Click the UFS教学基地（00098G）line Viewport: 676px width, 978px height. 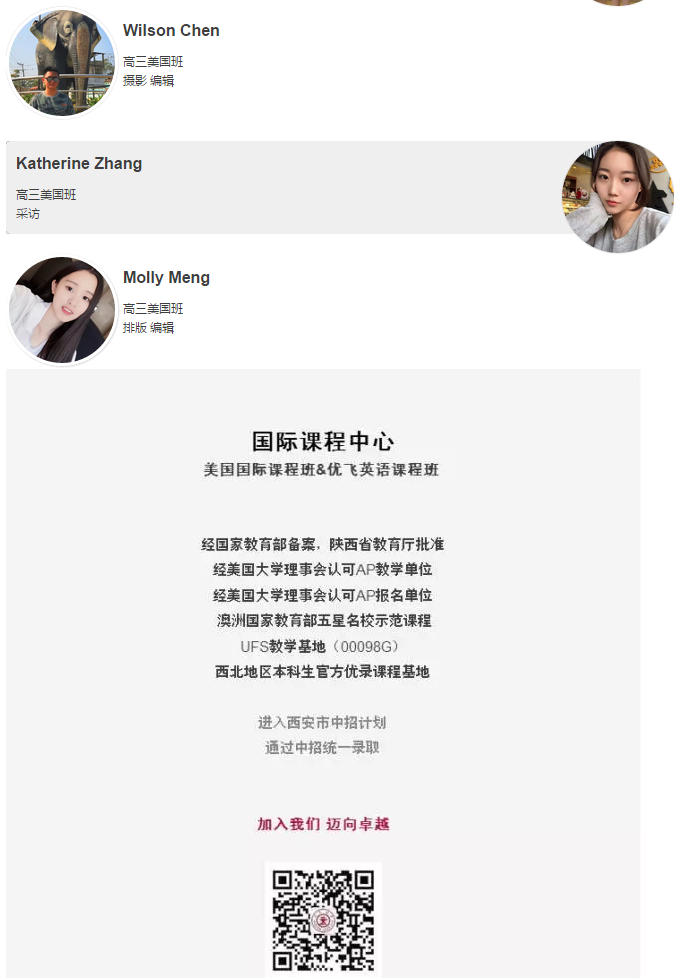tap(319, 646)
